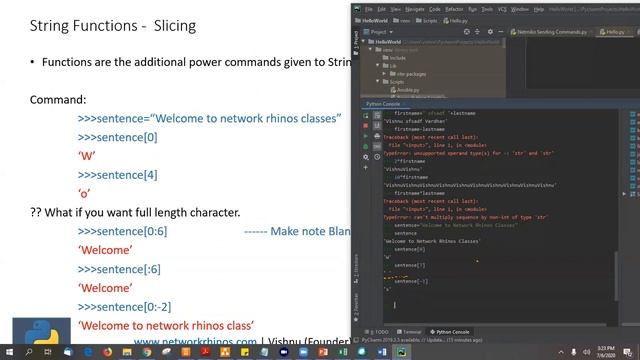
Task: Open console settings gear in console sidebar
Action: [366, 157]
